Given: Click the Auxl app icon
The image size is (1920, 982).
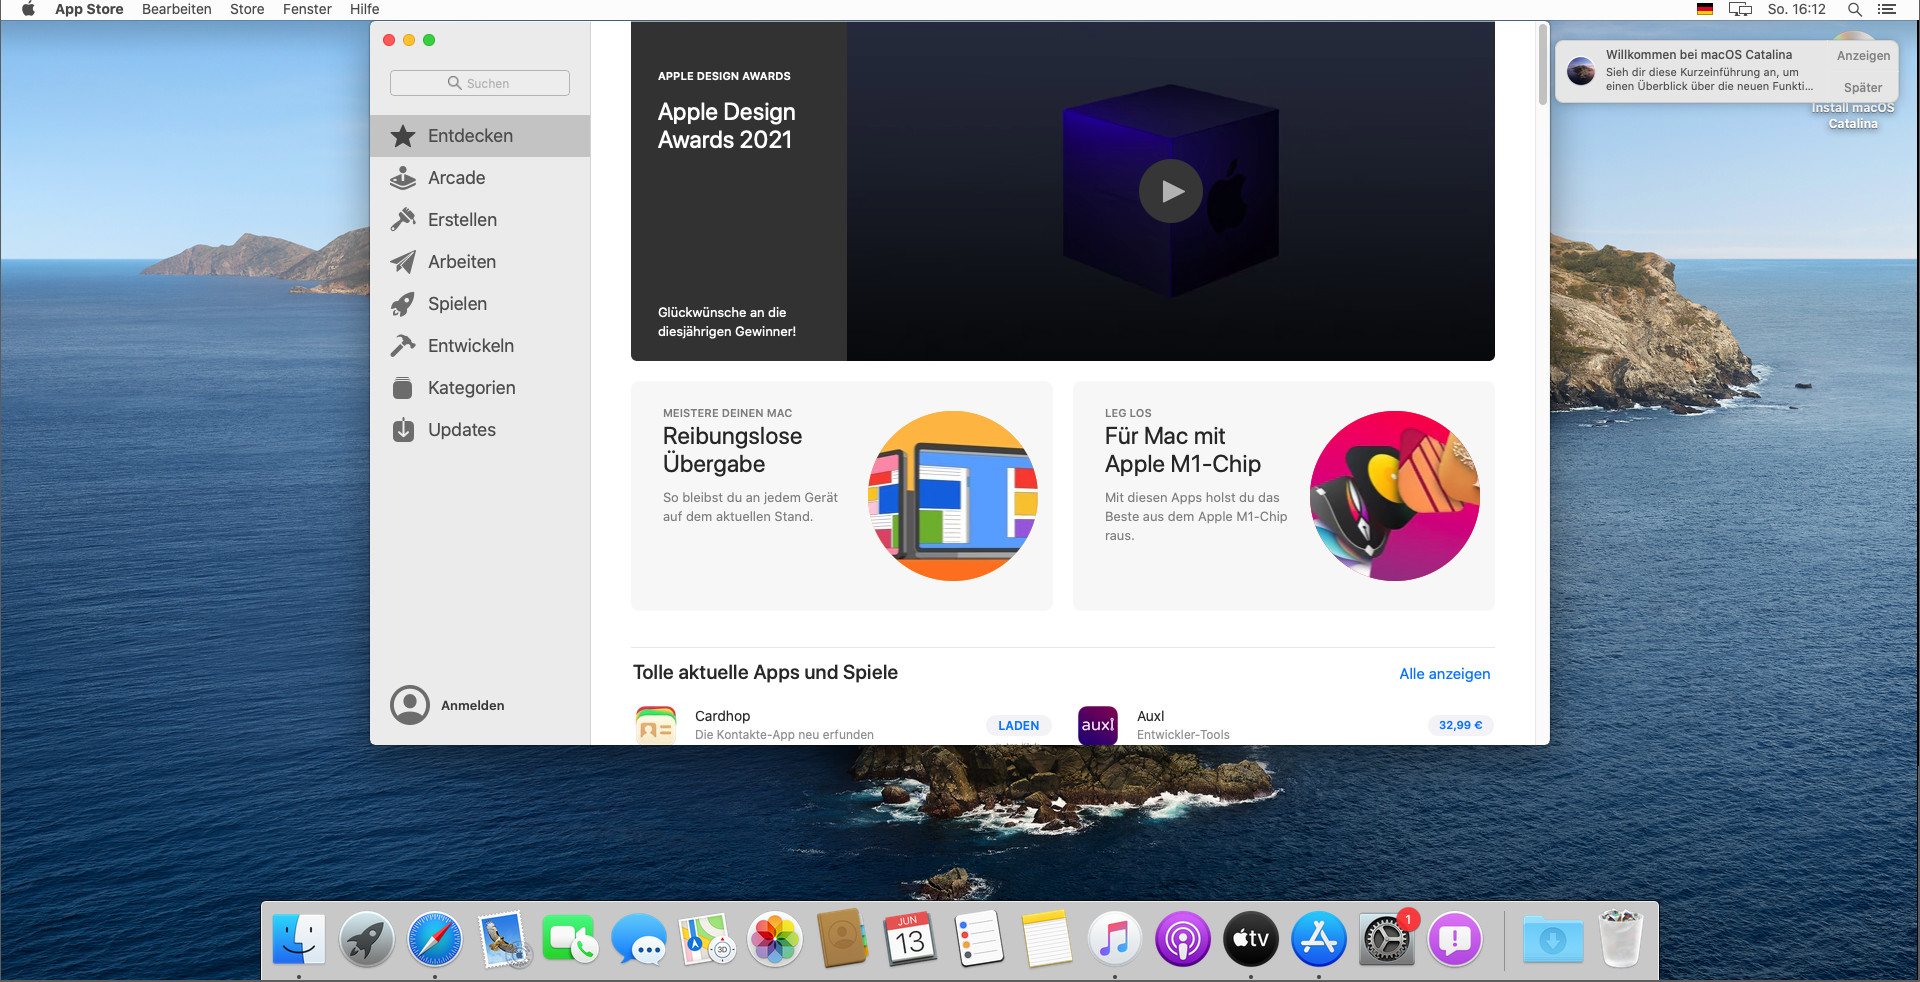Looking at the screenshot, I should [1097, 725].
